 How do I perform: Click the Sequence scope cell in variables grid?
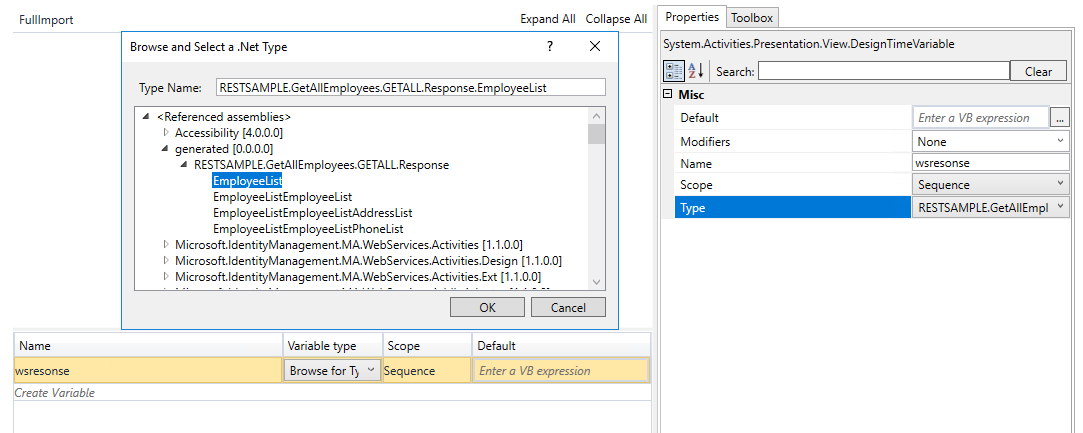click(x=427, y=370)
